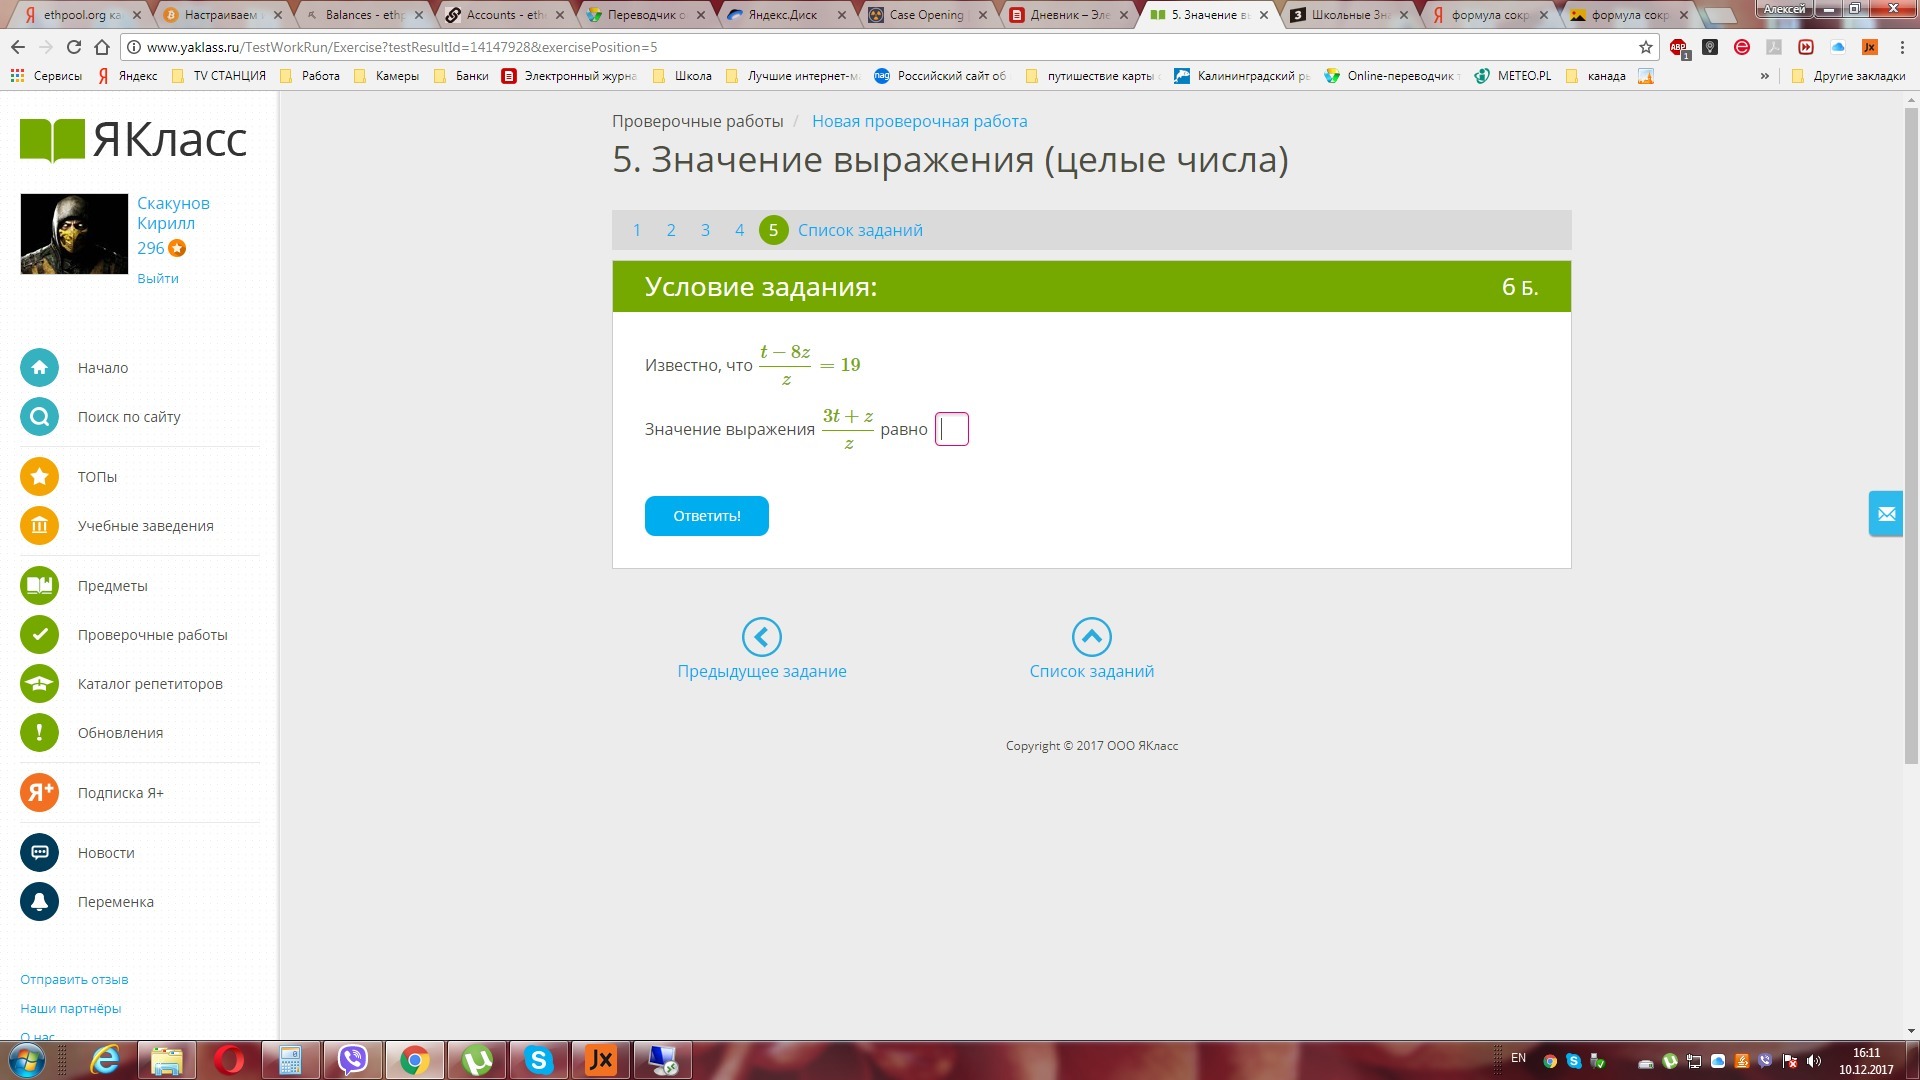Click the blue envelope feedback icon
Image resolution: width=1920 pixels, height=1080 pixels.
click(1886, 514)
